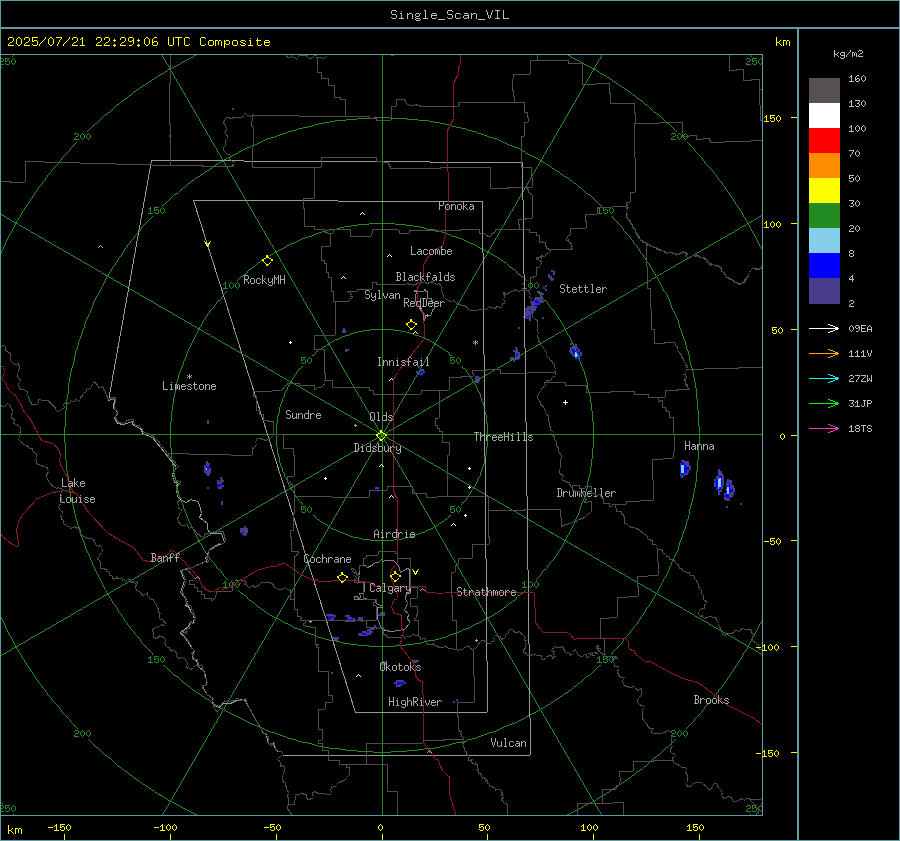Screen dimensions: 900x841
Task: Click the green 31JP arrow icon
Action: 824,404
